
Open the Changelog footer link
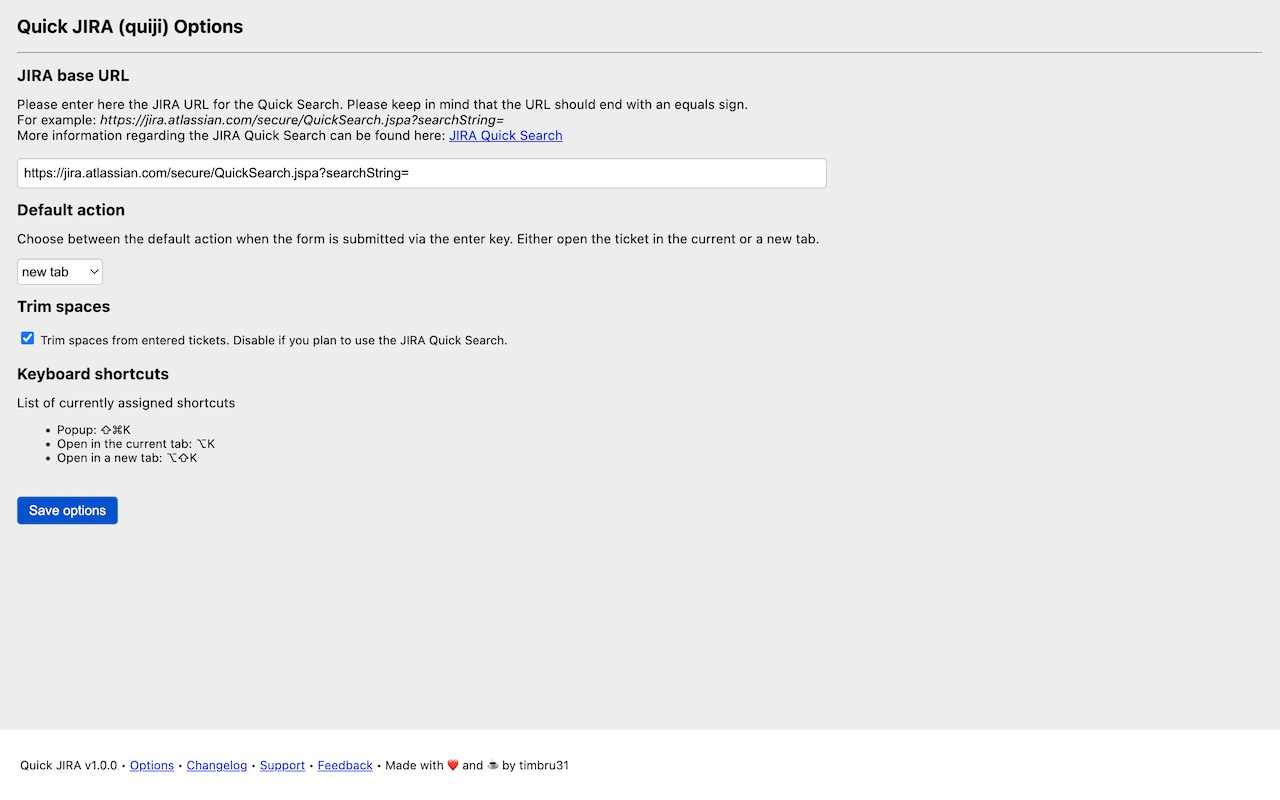coord(217,766)
